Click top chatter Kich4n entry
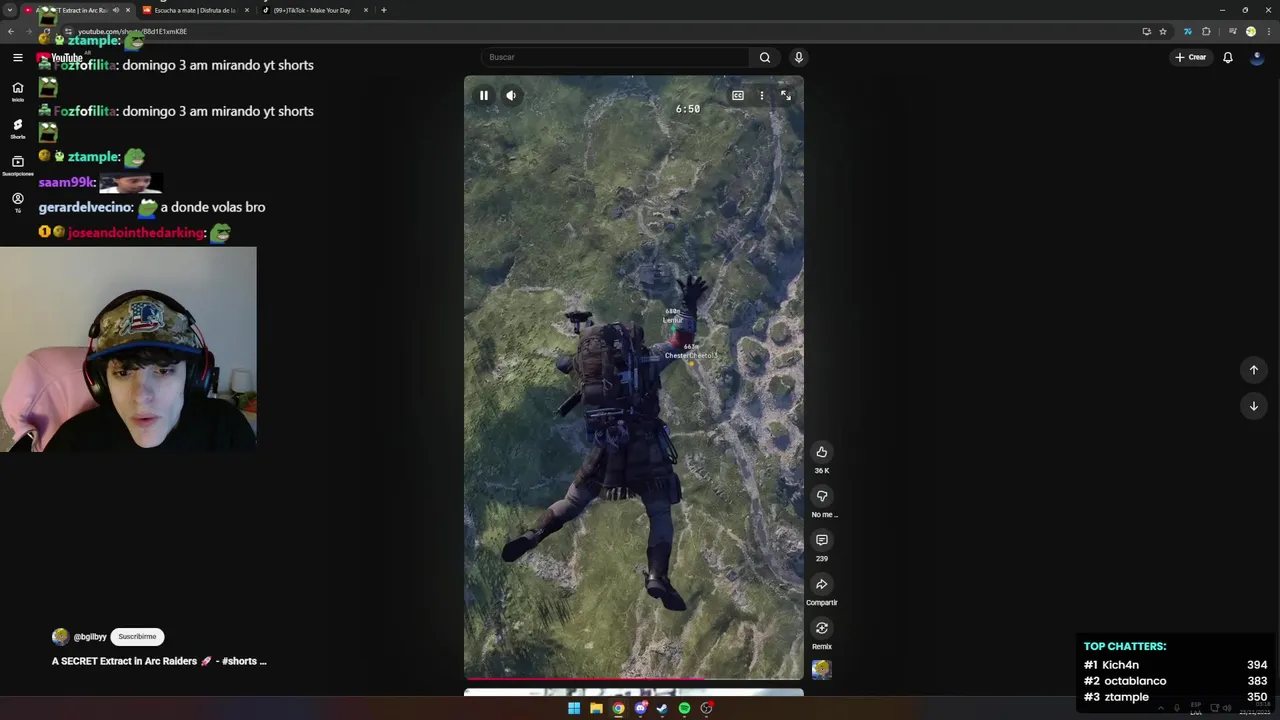Image resolution: width=1280 pixels, height=720 pixels. (x=1175, y=665)
